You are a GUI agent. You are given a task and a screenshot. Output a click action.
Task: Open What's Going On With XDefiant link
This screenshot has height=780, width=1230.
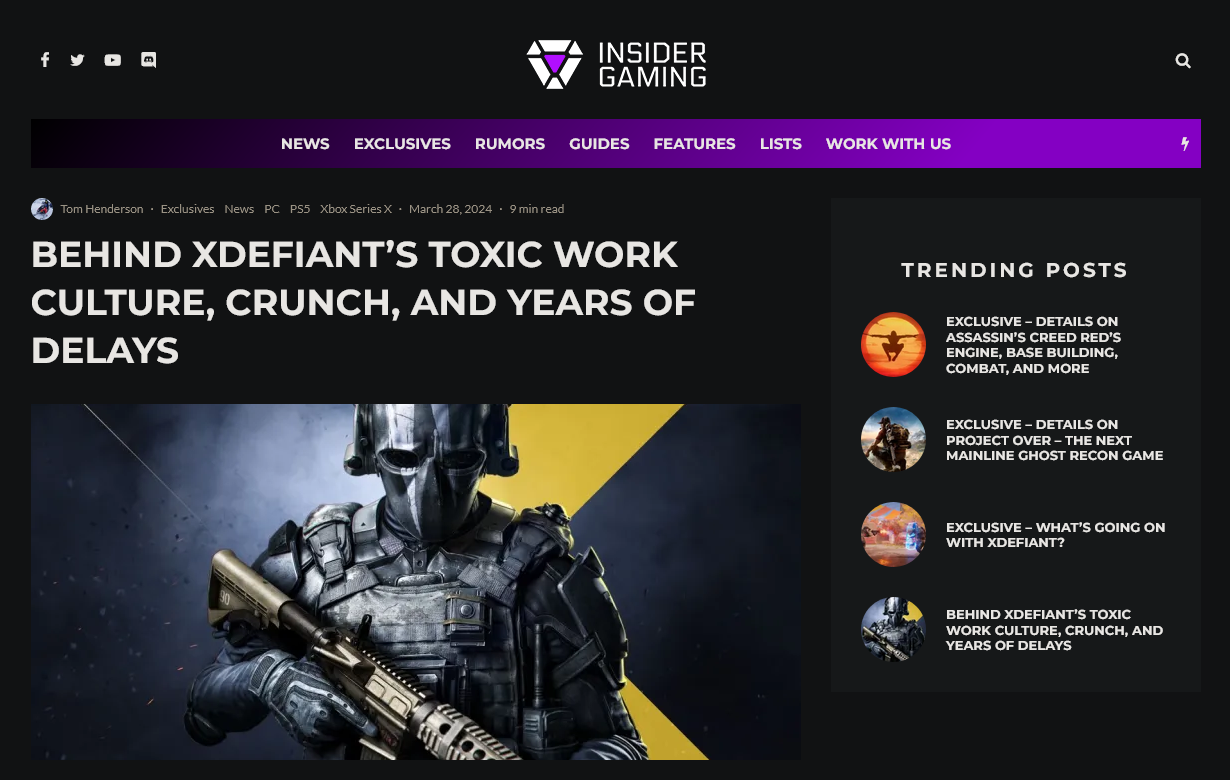[x=1056, y=535]
